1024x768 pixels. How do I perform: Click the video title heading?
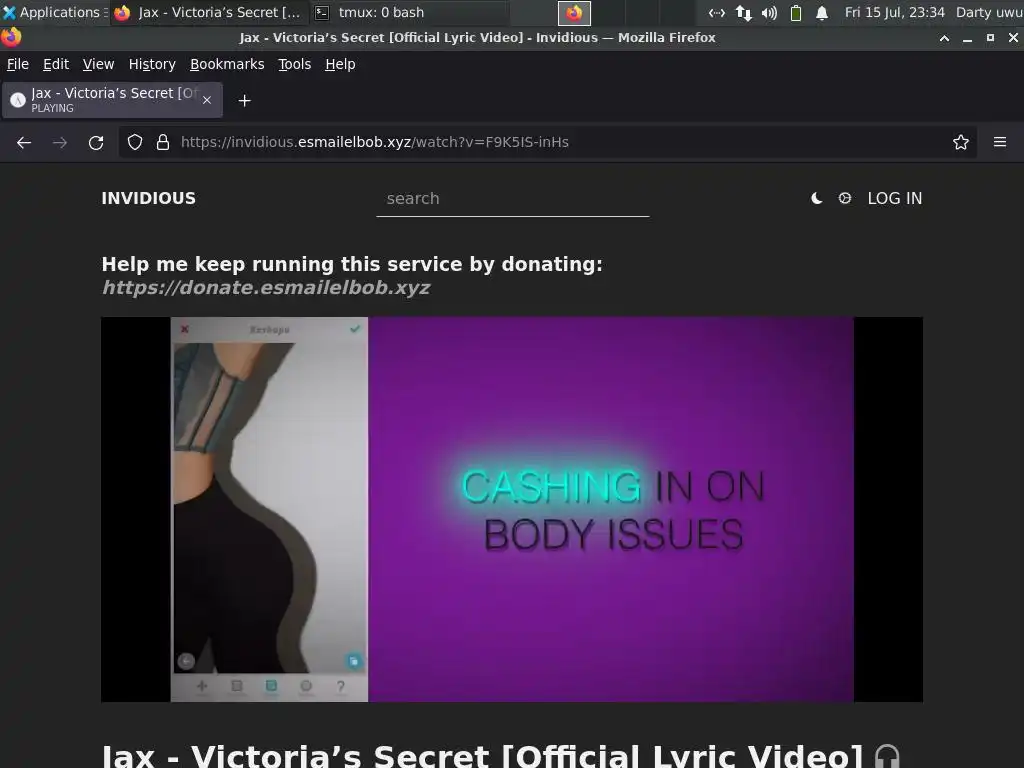pyautogui.click(x=483, y=756)
